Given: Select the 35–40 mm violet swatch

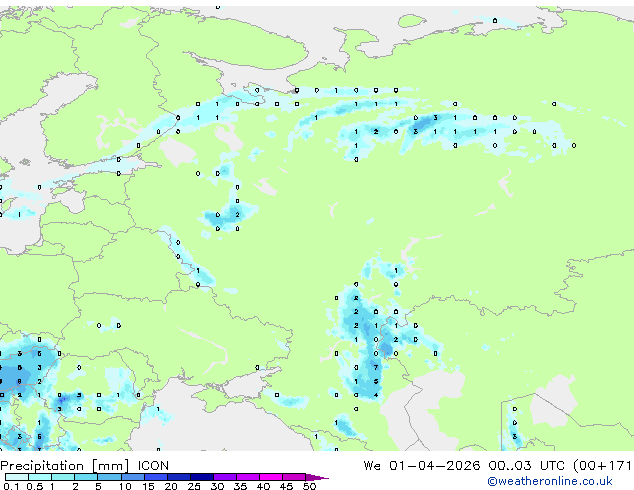Looking at the screenshot, I should pos(248,477).
